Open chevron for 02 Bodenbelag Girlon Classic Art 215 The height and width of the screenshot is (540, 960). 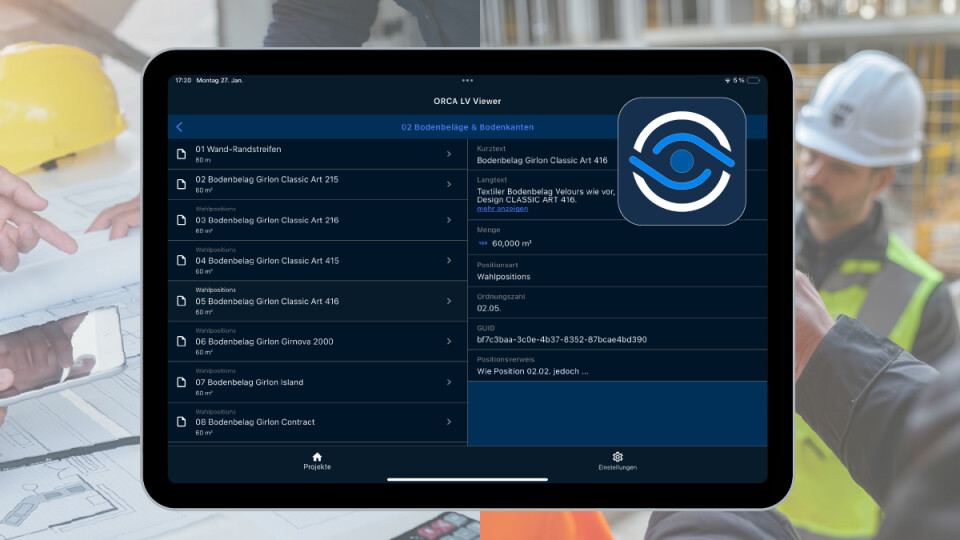pos(449,184)
